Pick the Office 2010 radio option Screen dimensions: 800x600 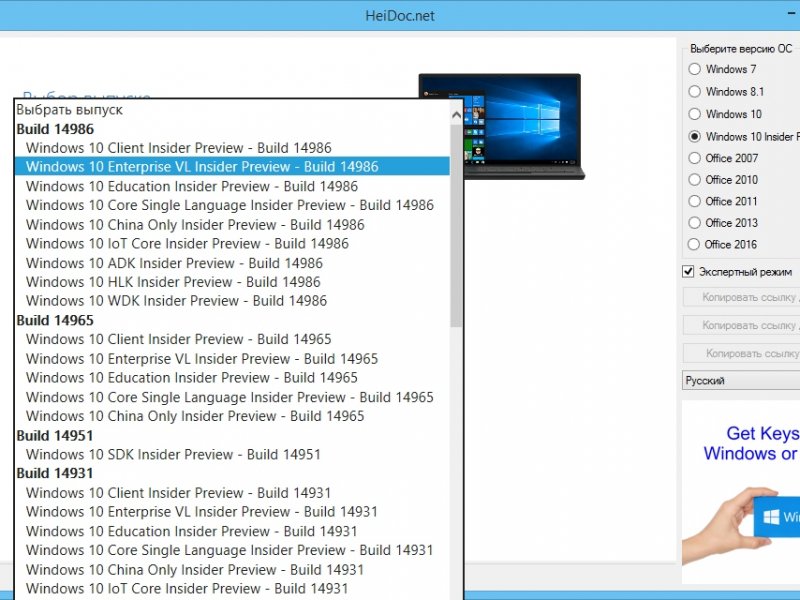point(694,180)
